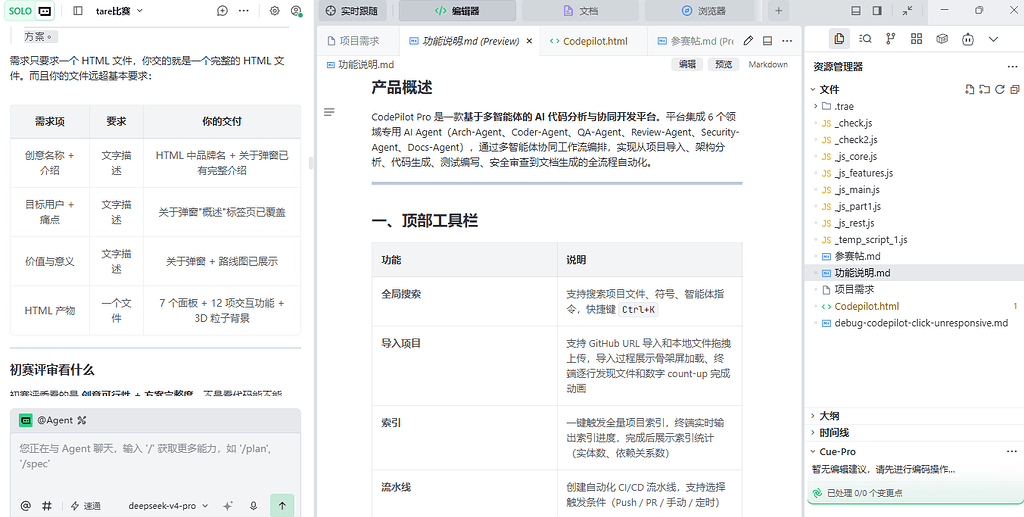Open 资源管理器 more options ellipsis
Image resolution: width=1024 pixels, height=517 pixels.
(1012, 67)
